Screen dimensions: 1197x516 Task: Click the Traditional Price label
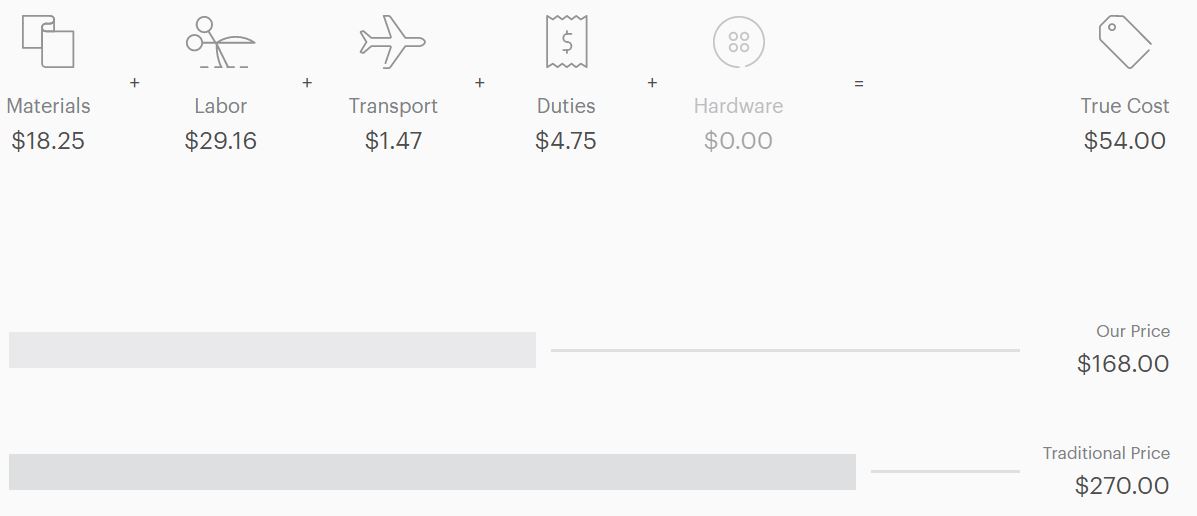click(1106, 453)
